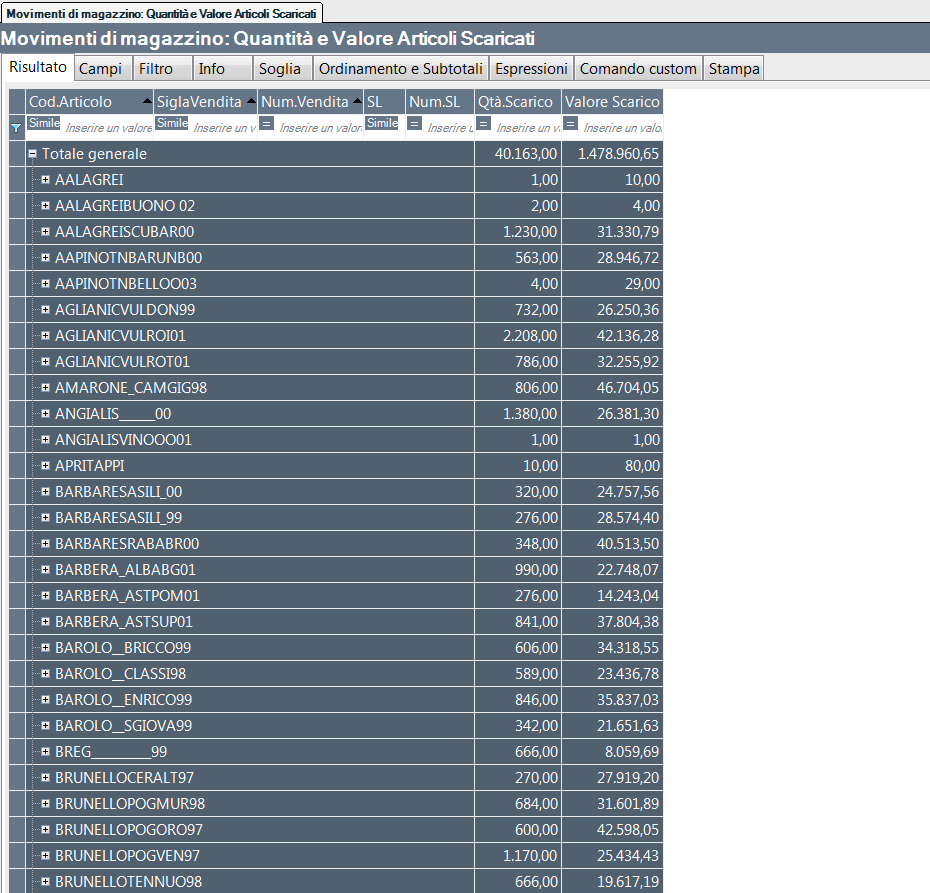This screenshot has width=930, height=893.
Task: Click the equals operator under Qtà.Scarico
Action: tap(483, 123)
